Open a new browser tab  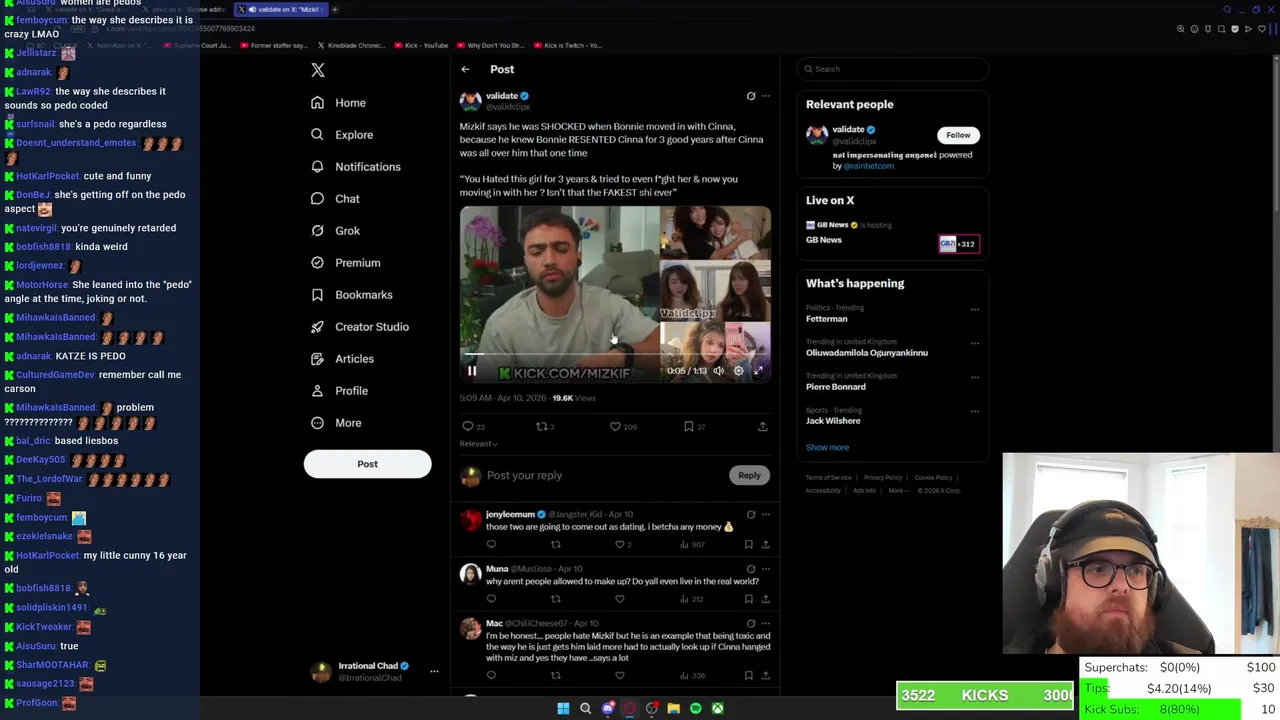335,9
